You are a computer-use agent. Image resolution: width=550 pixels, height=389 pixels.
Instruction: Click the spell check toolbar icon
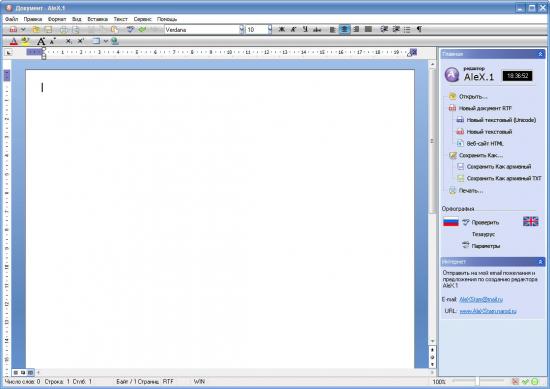pos(130,30)
